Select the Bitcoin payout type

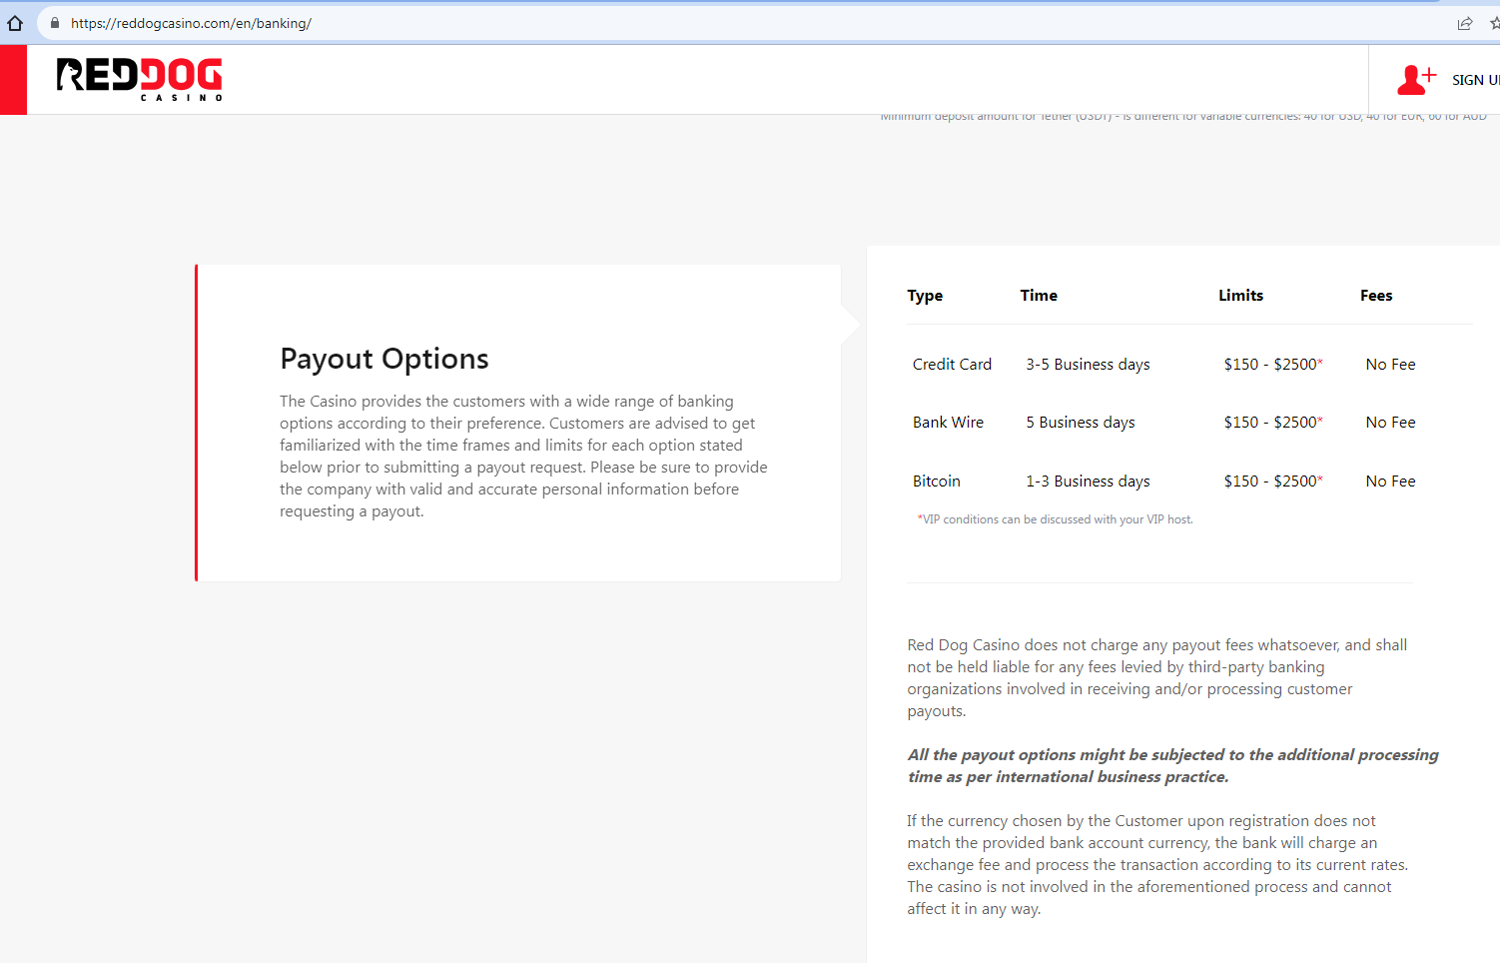pos(936,482)
